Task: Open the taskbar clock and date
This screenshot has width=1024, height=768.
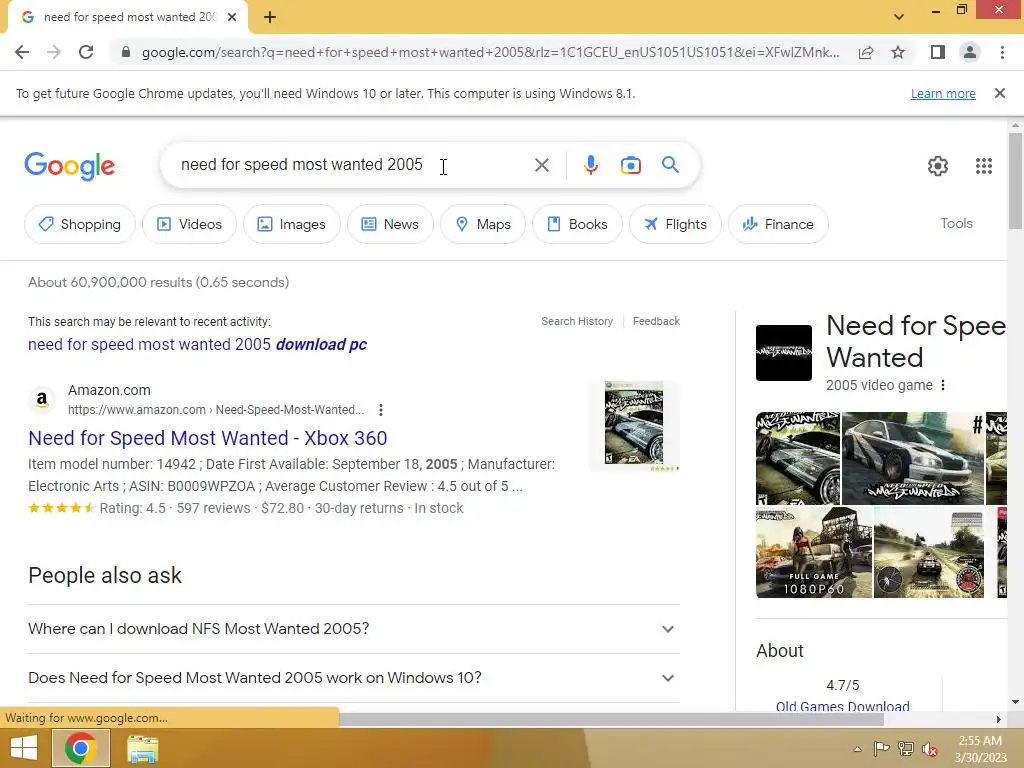Action: pyautogui.click(x=980, y=749)
